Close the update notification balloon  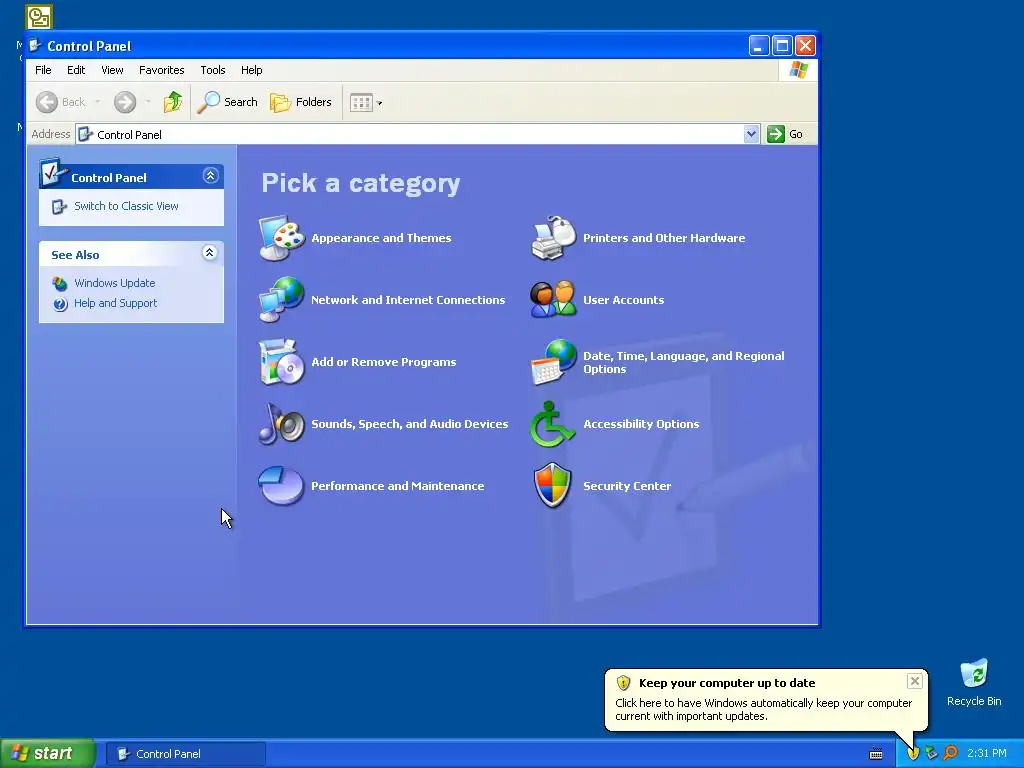pyautogui.click(x=914, y=681)
